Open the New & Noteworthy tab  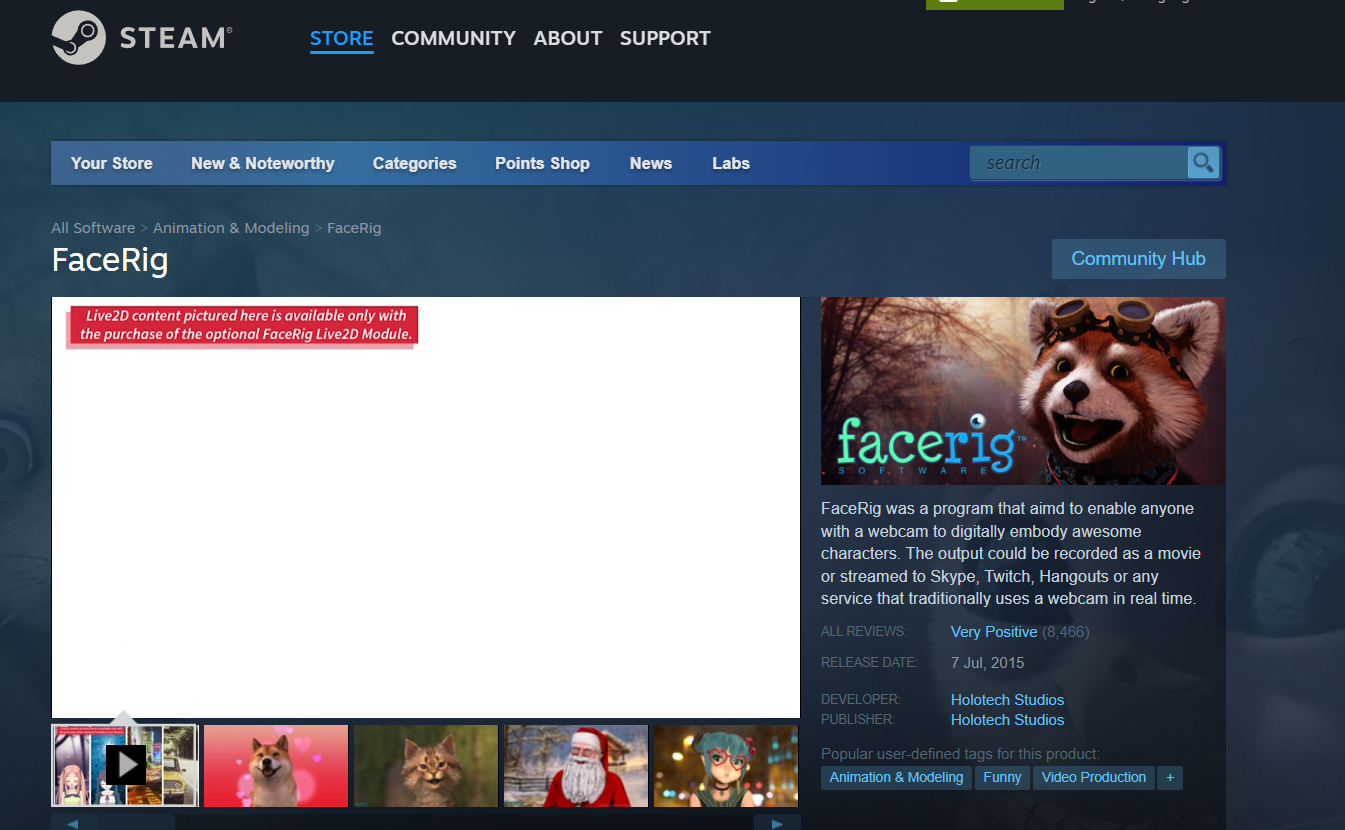pos(263,163)
